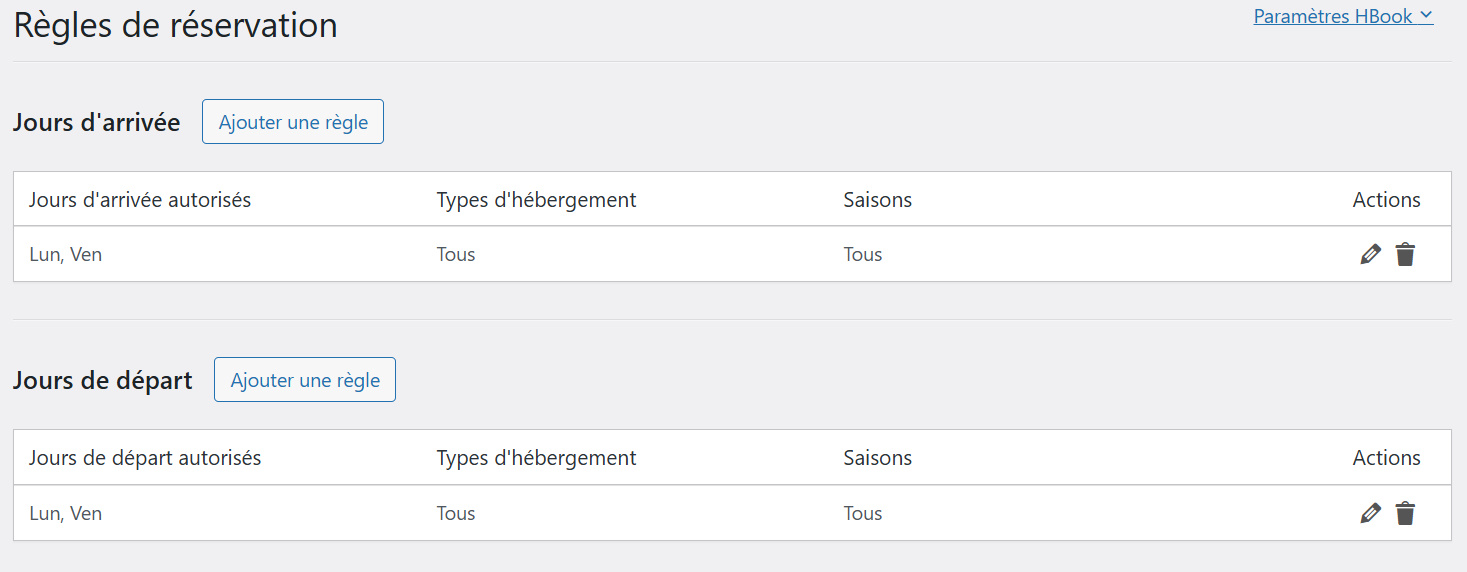Image resolution: width=1467 pixels, height=572 pixels.
Task: Click Ajouter une règle next to Jours d'arrivée
Action: click(x=293, y=122)
